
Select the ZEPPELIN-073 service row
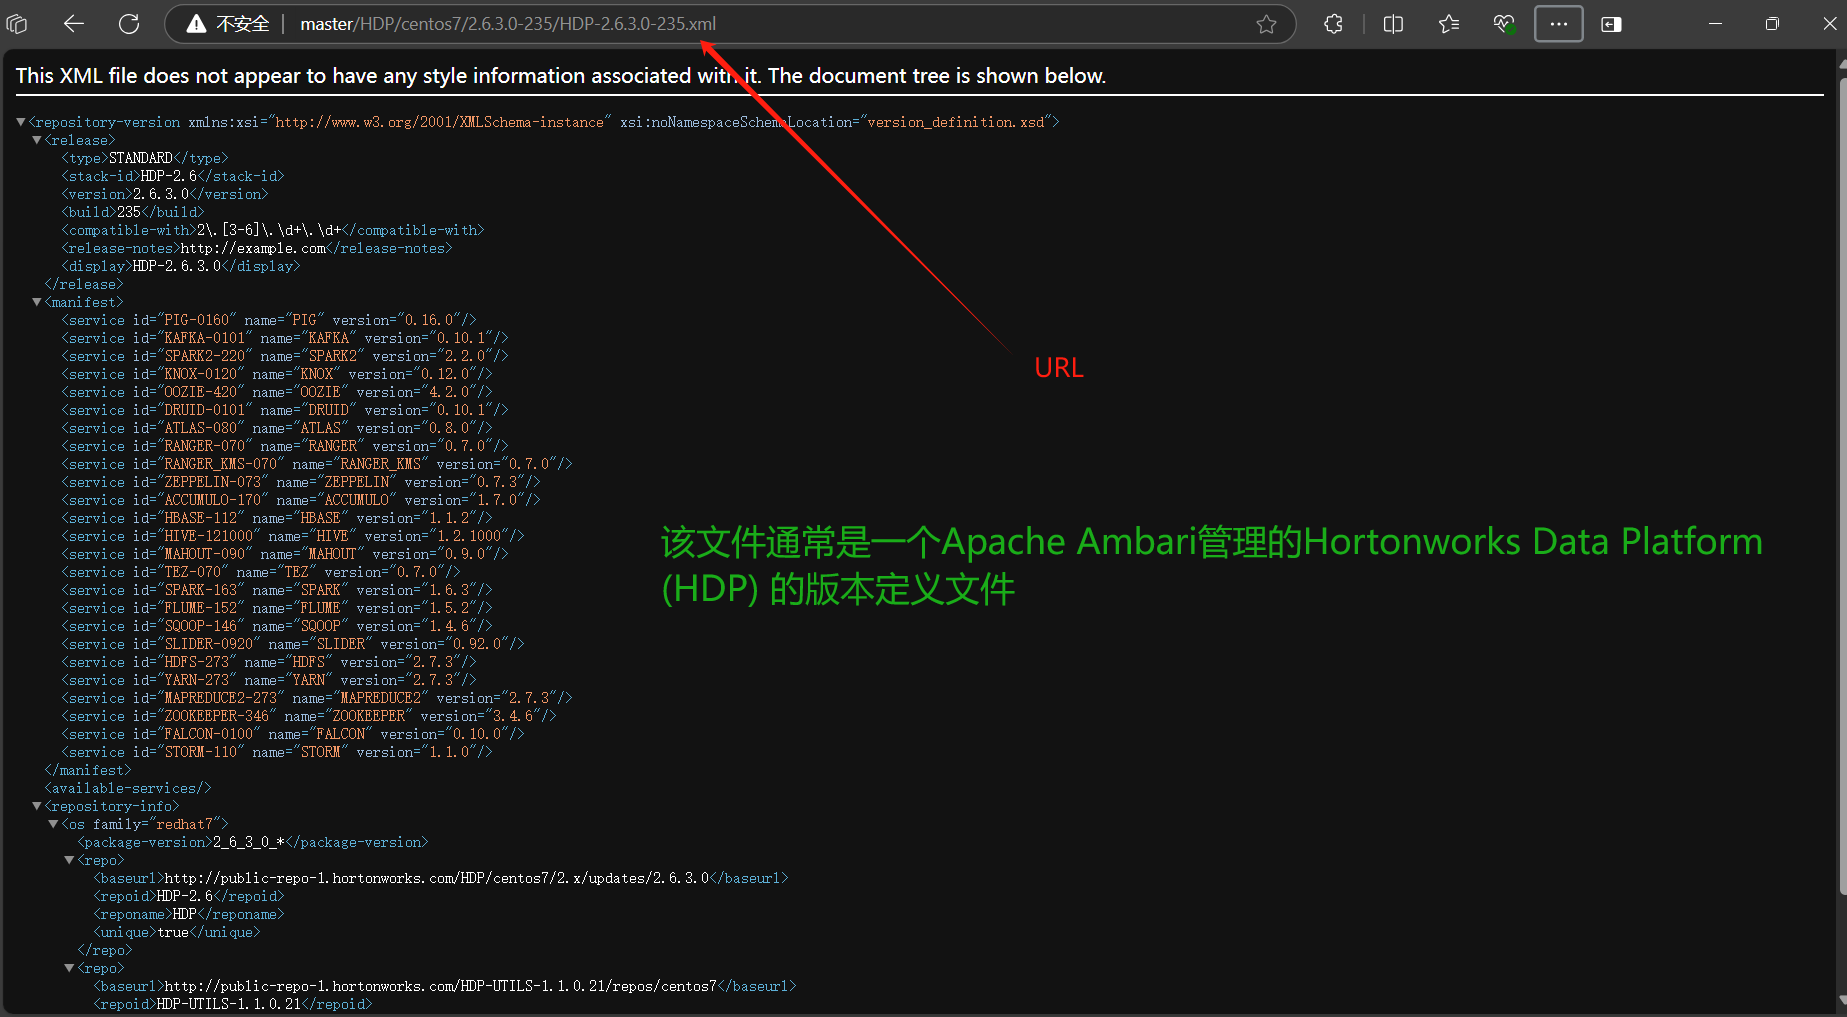301,482
